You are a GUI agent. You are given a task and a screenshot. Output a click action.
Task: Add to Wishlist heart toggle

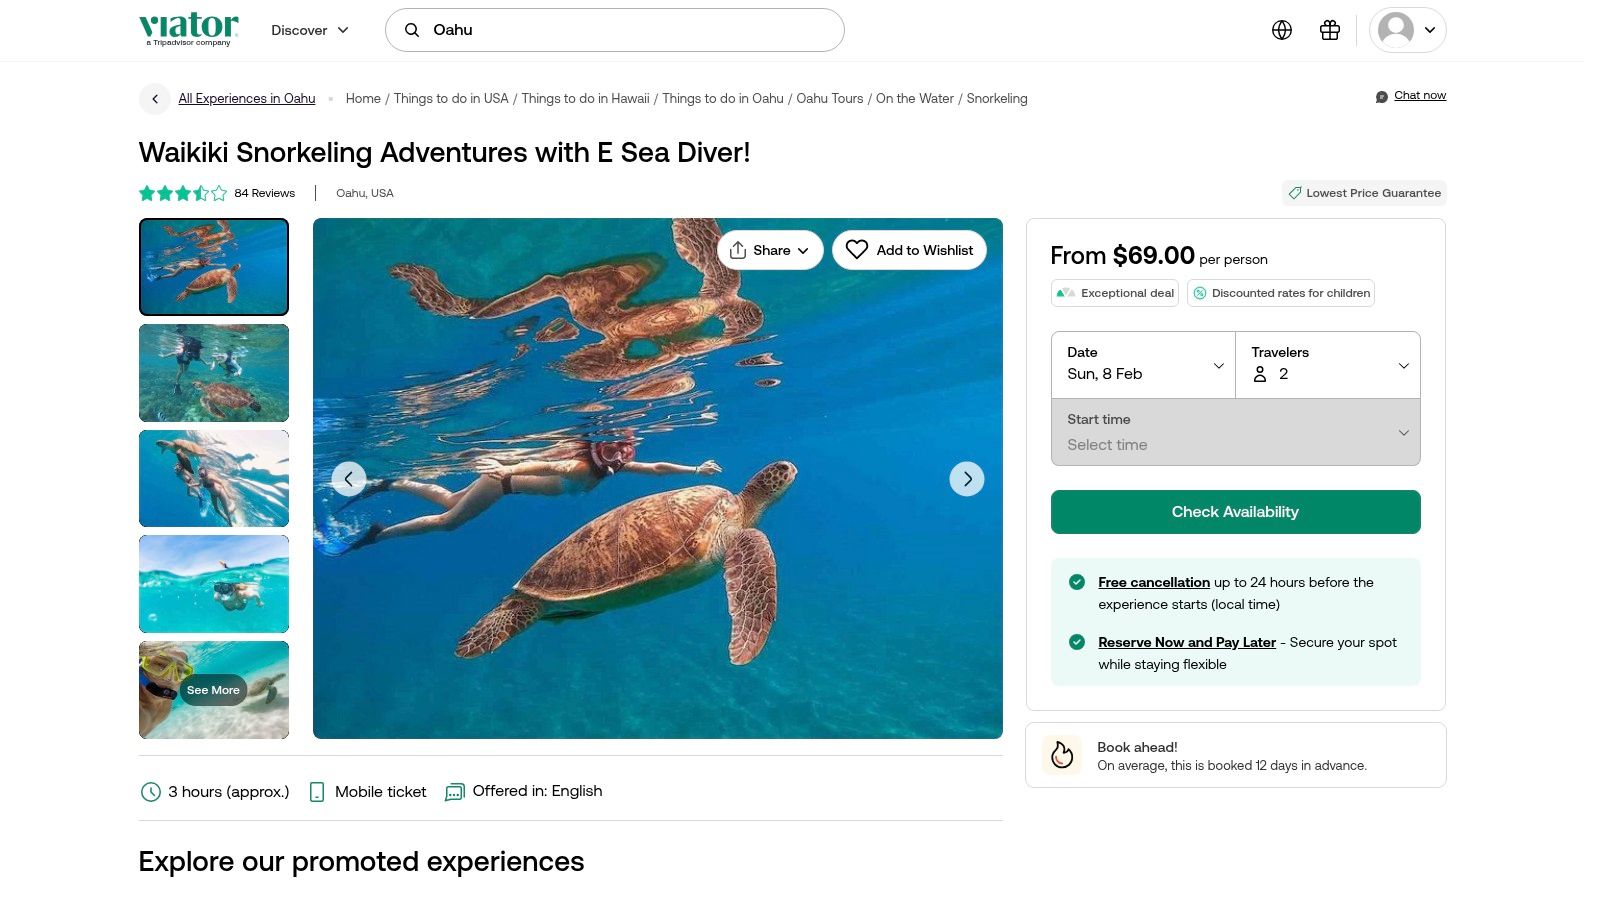[x=909, y=250]
